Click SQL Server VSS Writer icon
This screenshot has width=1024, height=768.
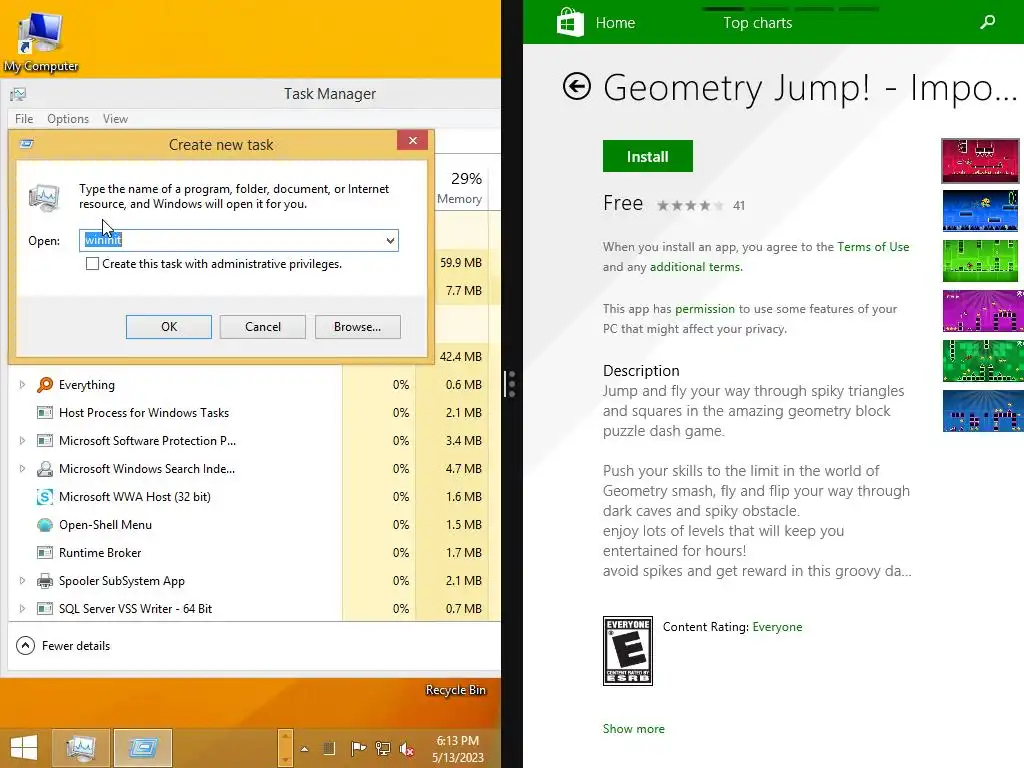(x=44, y=609)
